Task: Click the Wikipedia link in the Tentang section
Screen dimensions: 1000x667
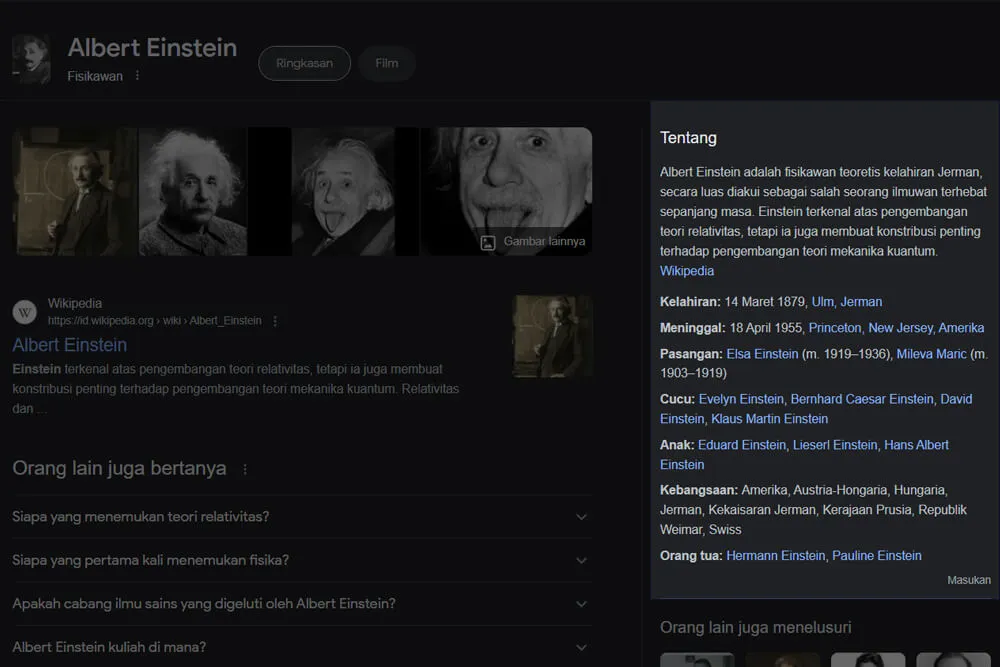Action: click(x=686, y=270)
